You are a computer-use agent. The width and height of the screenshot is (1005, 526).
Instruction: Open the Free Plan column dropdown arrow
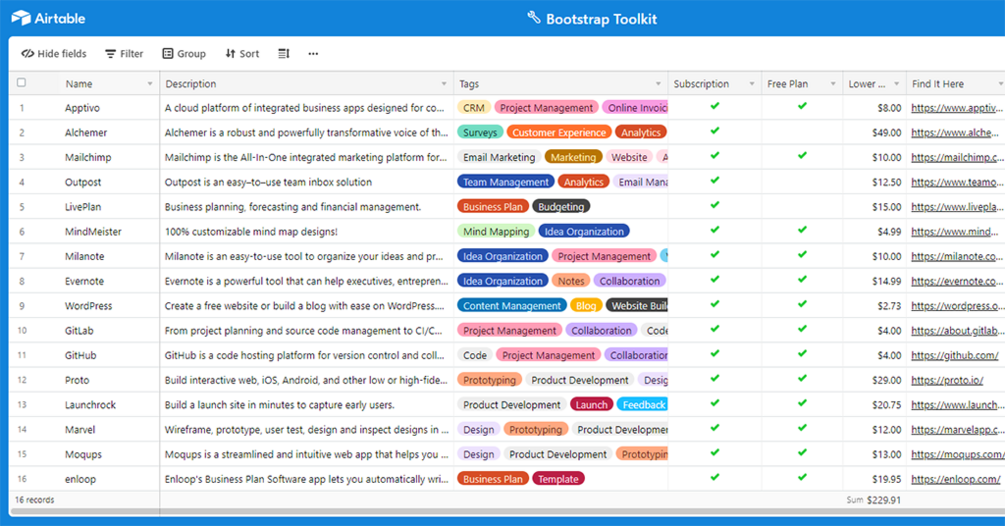coord(833,84)
